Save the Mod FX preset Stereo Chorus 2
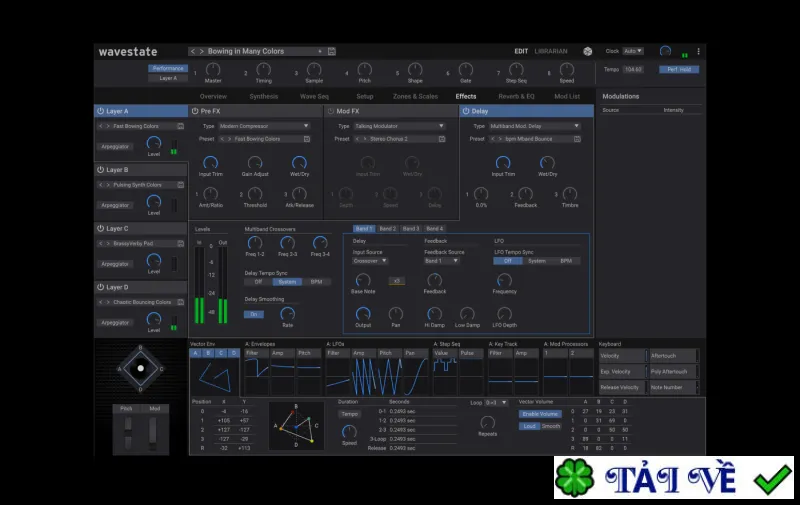The image size is (800, 505). 442,139
